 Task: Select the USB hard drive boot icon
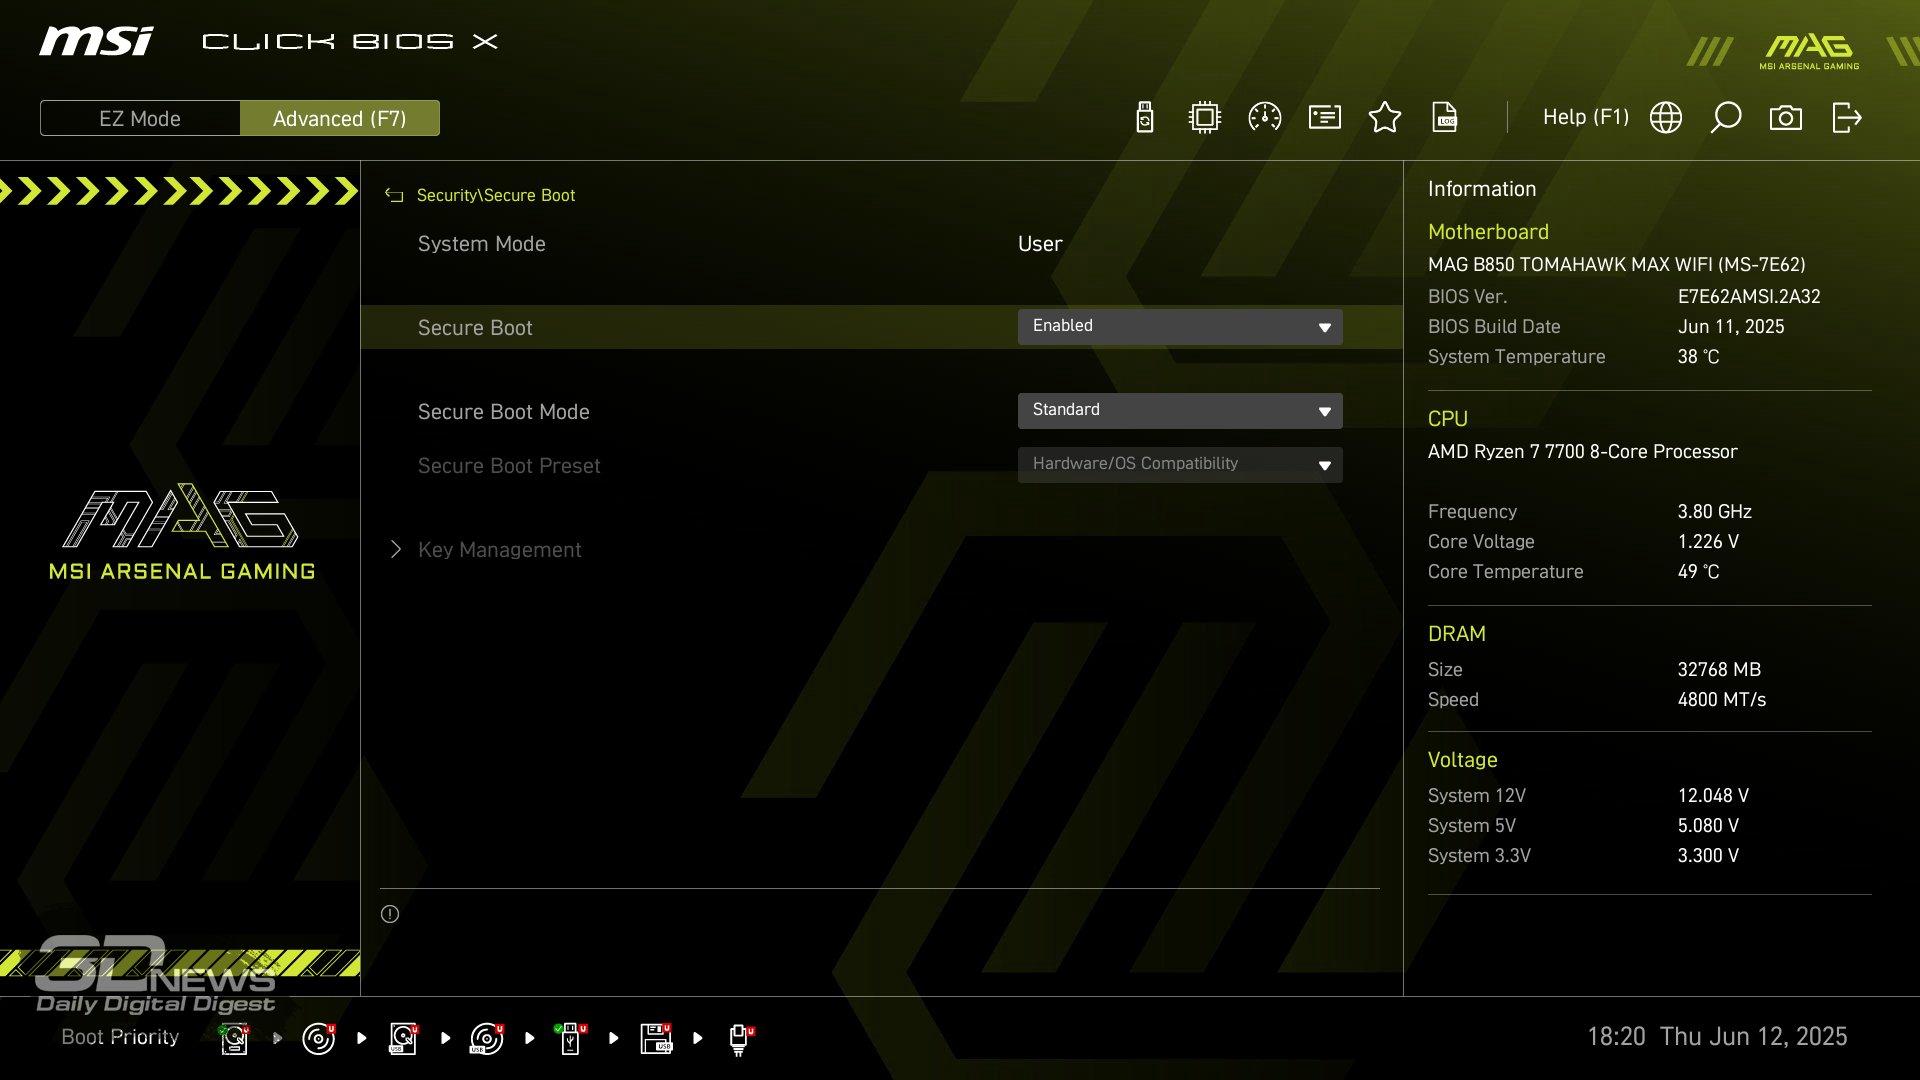[x=403, y=1038]
